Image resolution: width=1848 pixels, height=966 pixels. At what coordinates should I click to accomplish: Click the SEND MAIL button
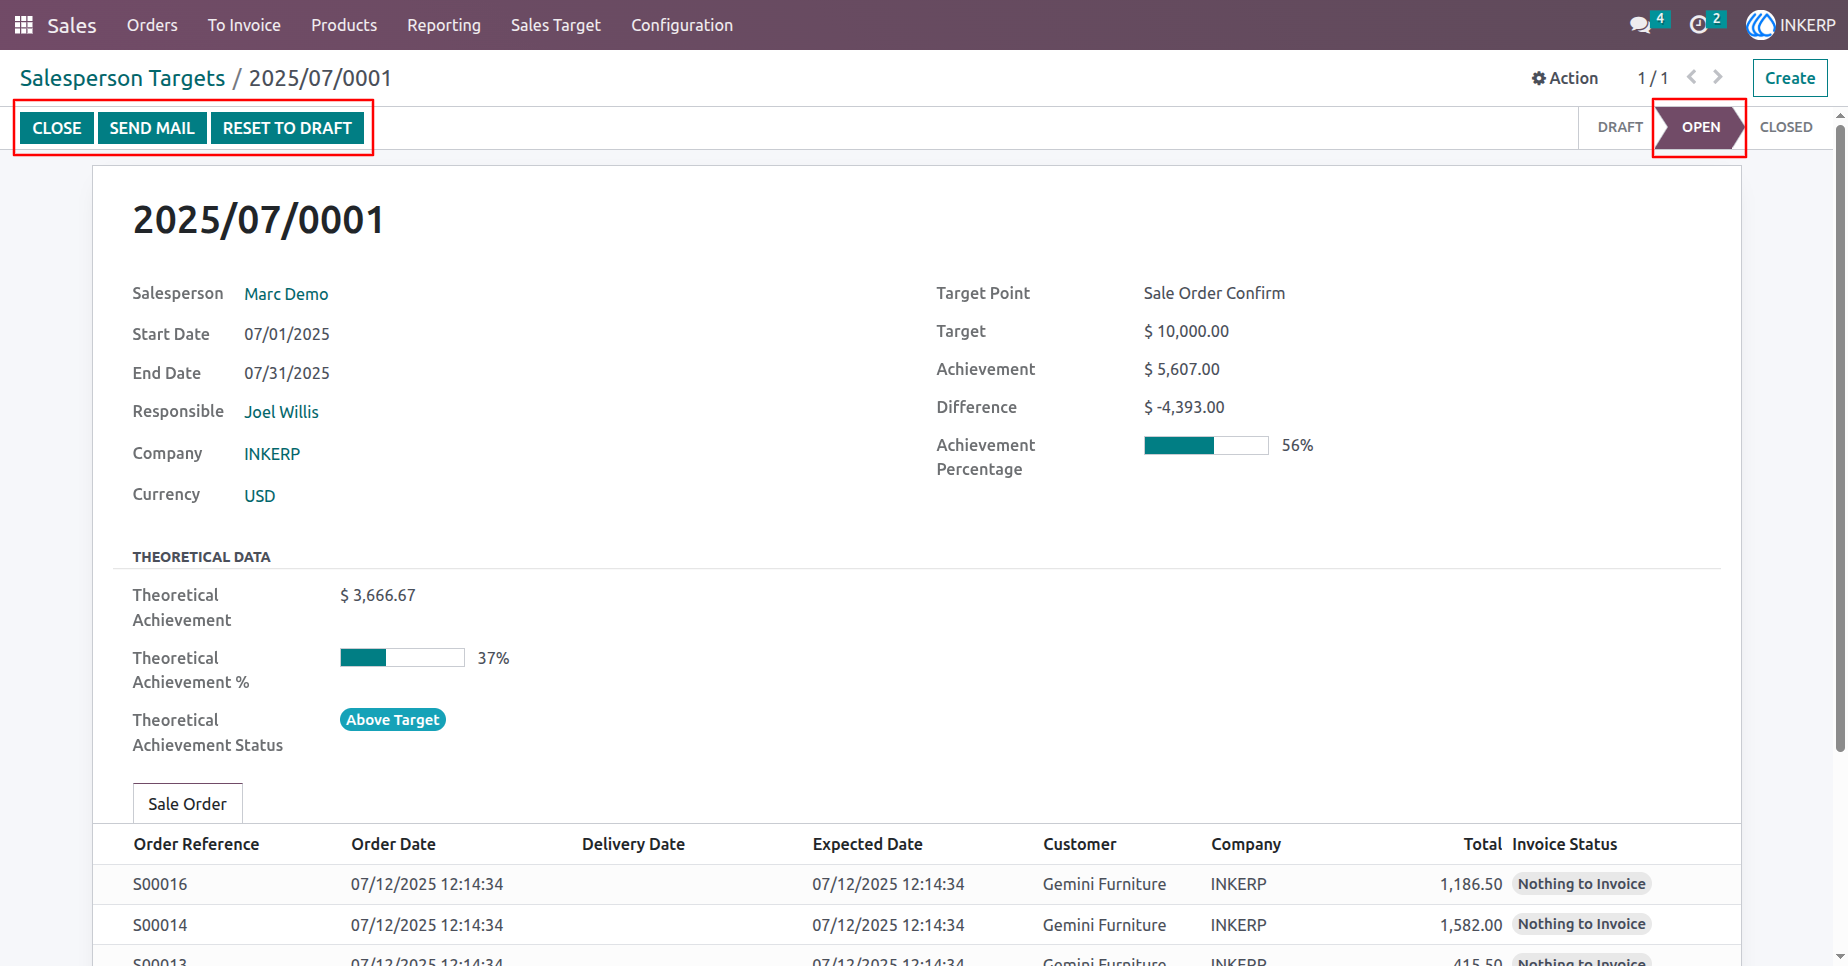coord(152,128)
